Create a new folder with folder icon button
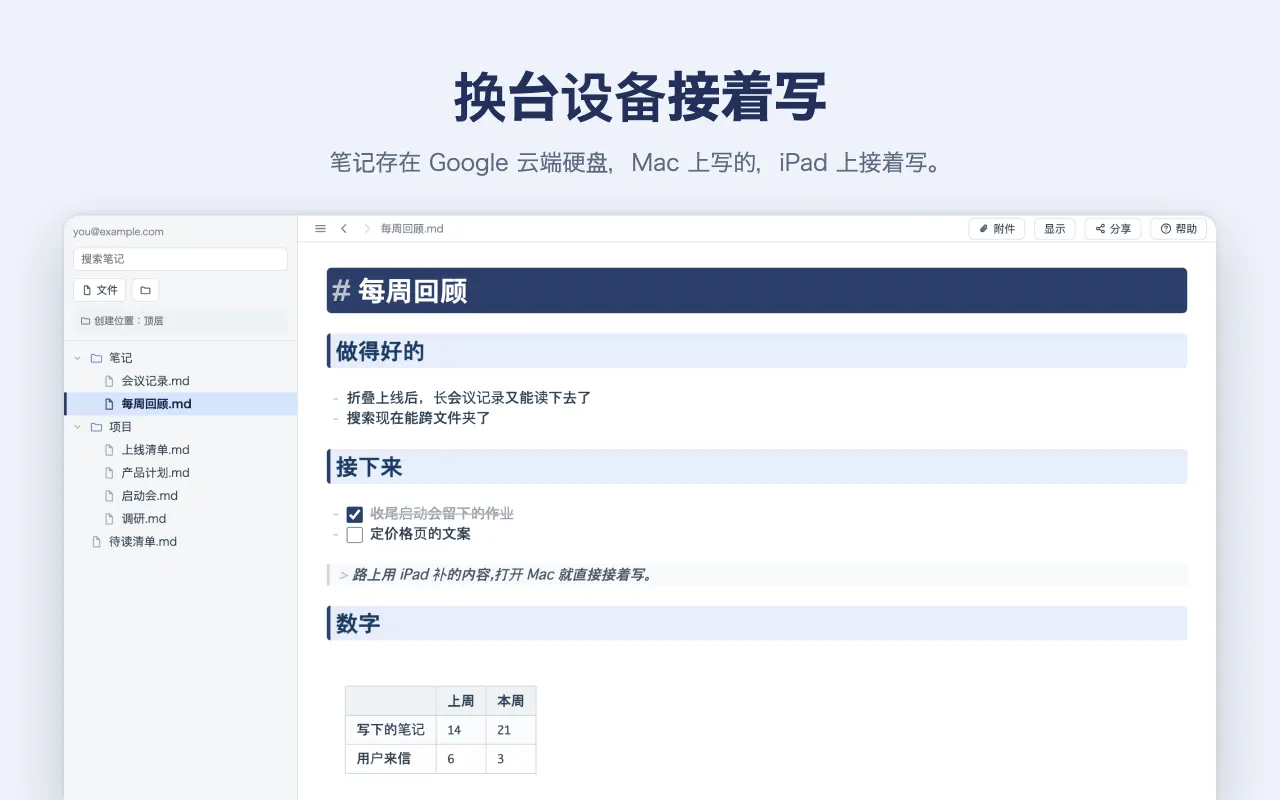 pos(145,290)
